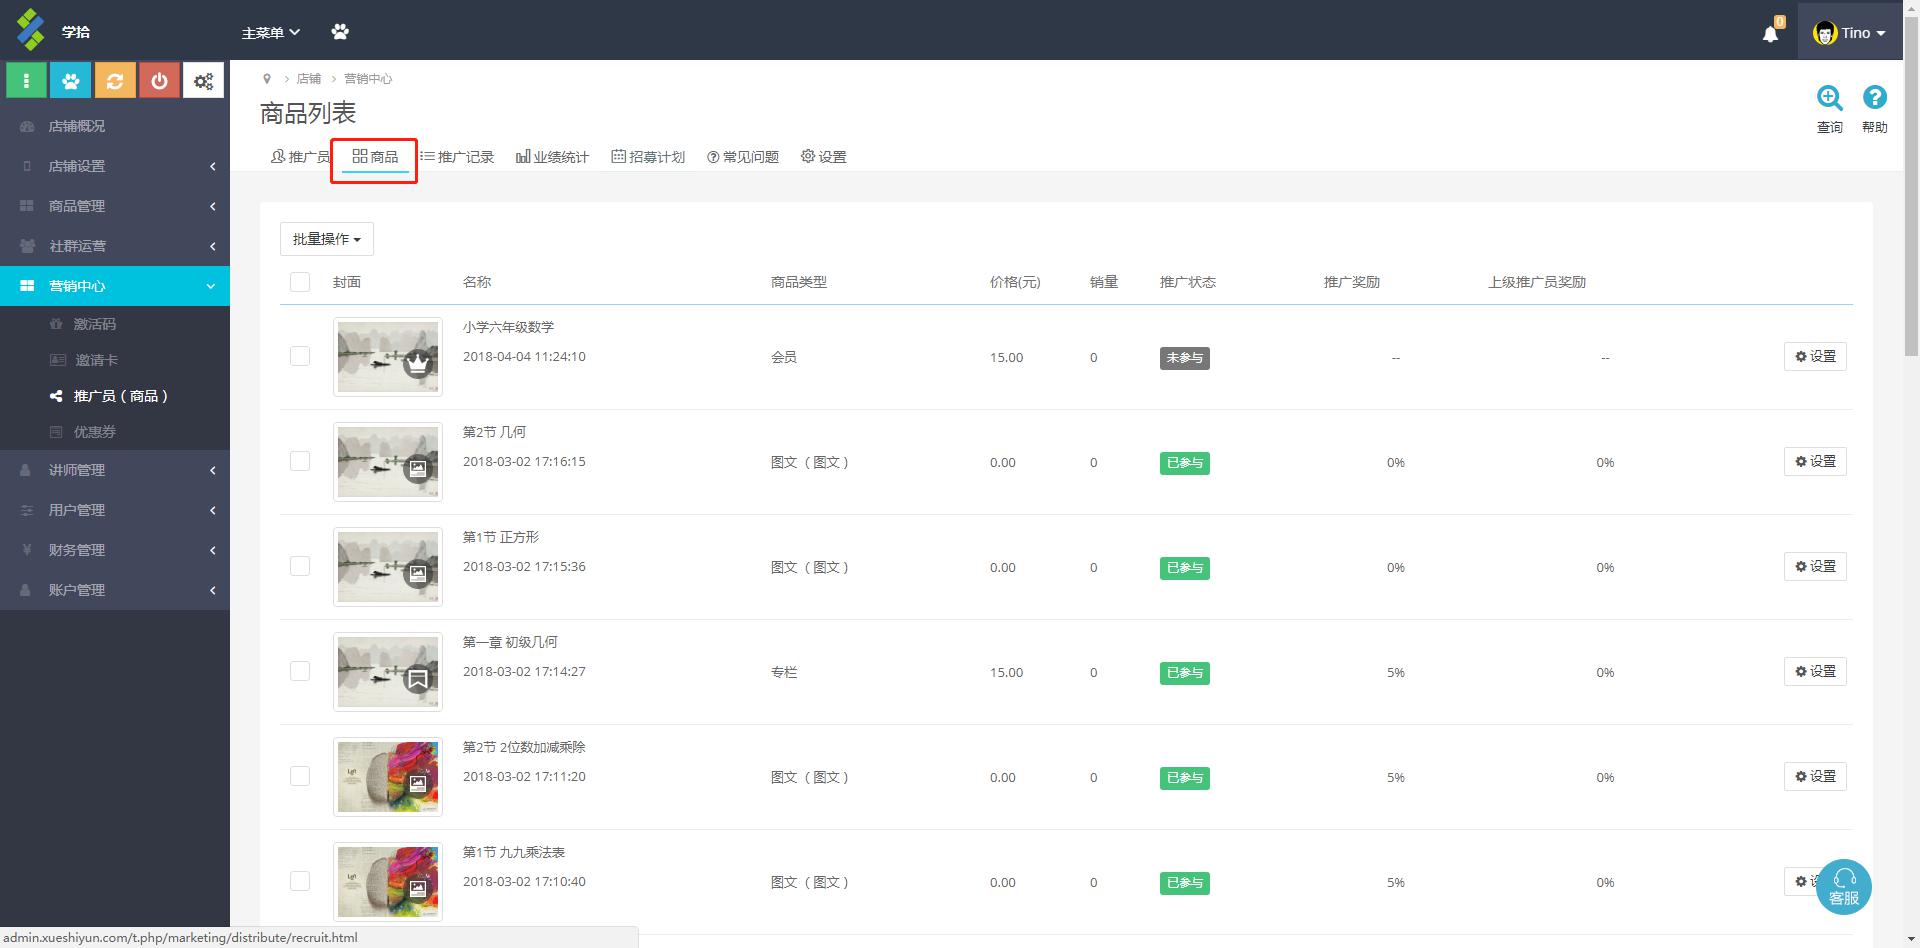Select the checkbox for 第一章 初级几何
Screen dimensions: 1920x948
point(300,671)
